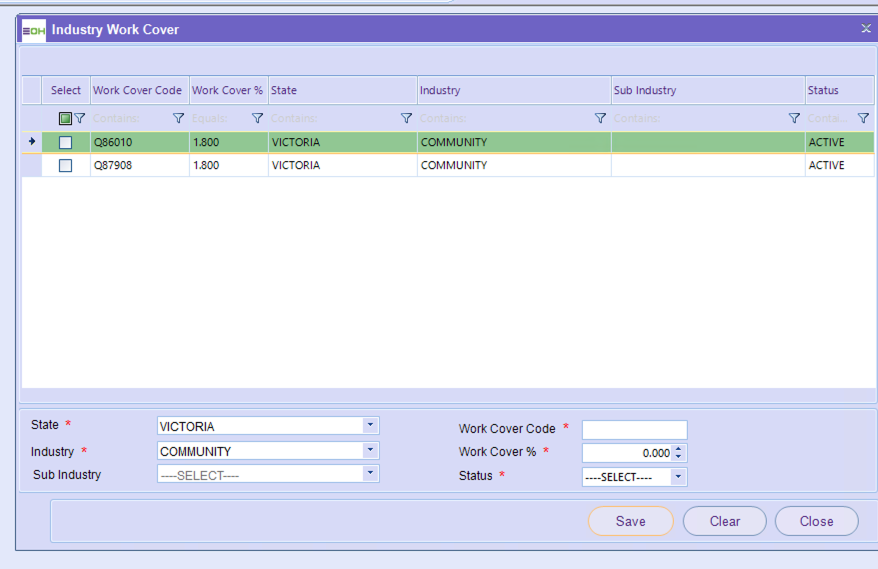Viewport: 878px width, 569px height.
Task: Click filter icon in Select column
Action: coord(80,118)
